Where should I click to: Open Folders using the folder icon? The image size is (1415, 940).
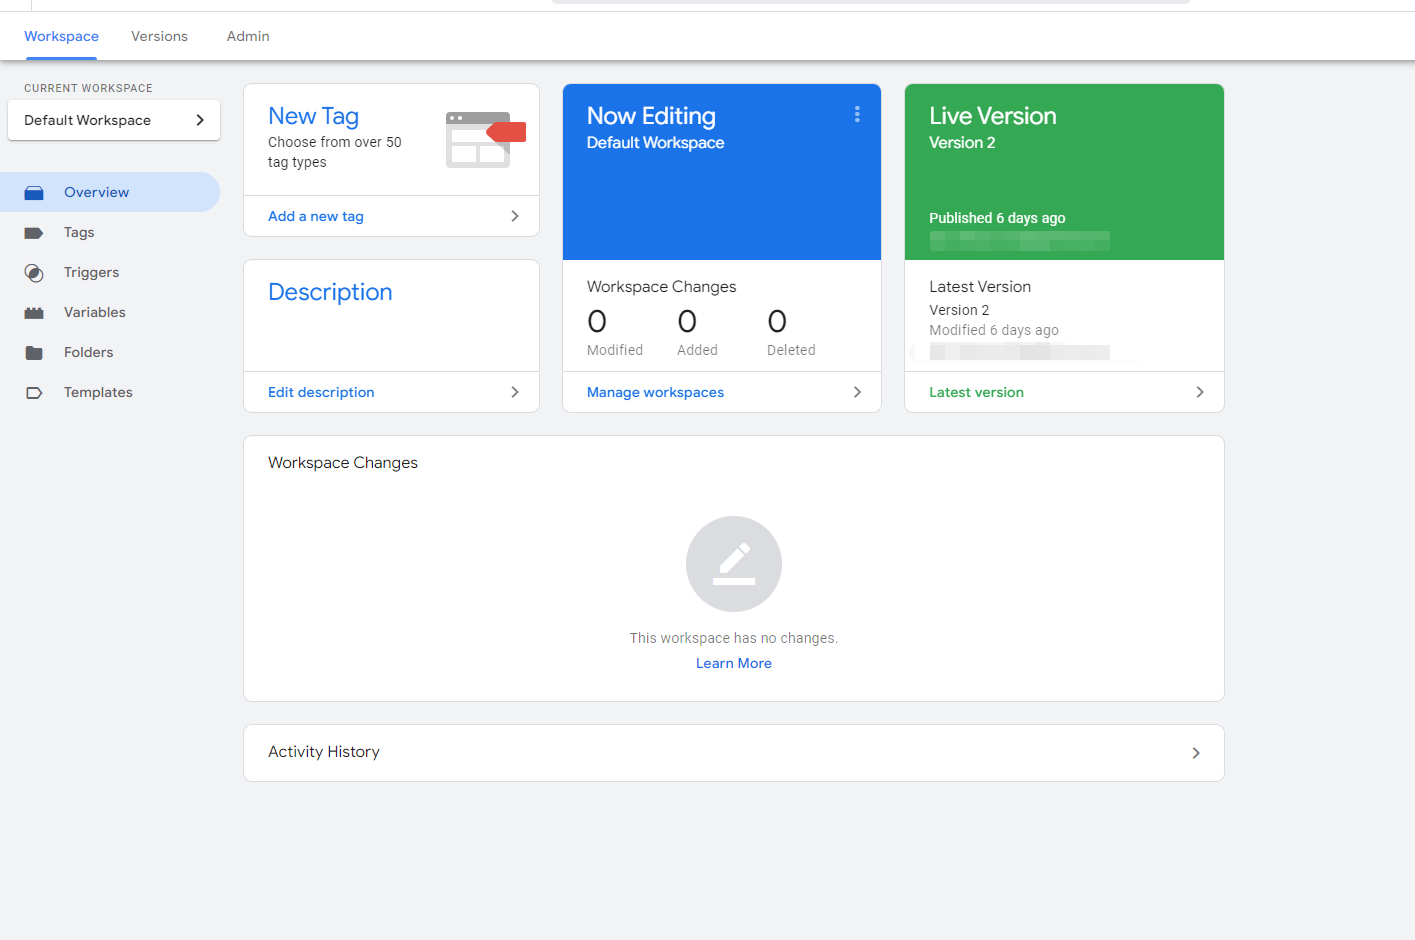(34, 353)
